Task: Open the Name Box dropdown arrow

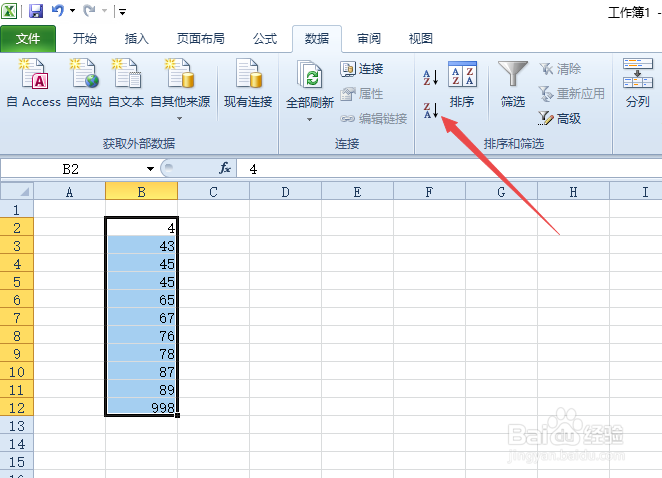Action: 150,169
